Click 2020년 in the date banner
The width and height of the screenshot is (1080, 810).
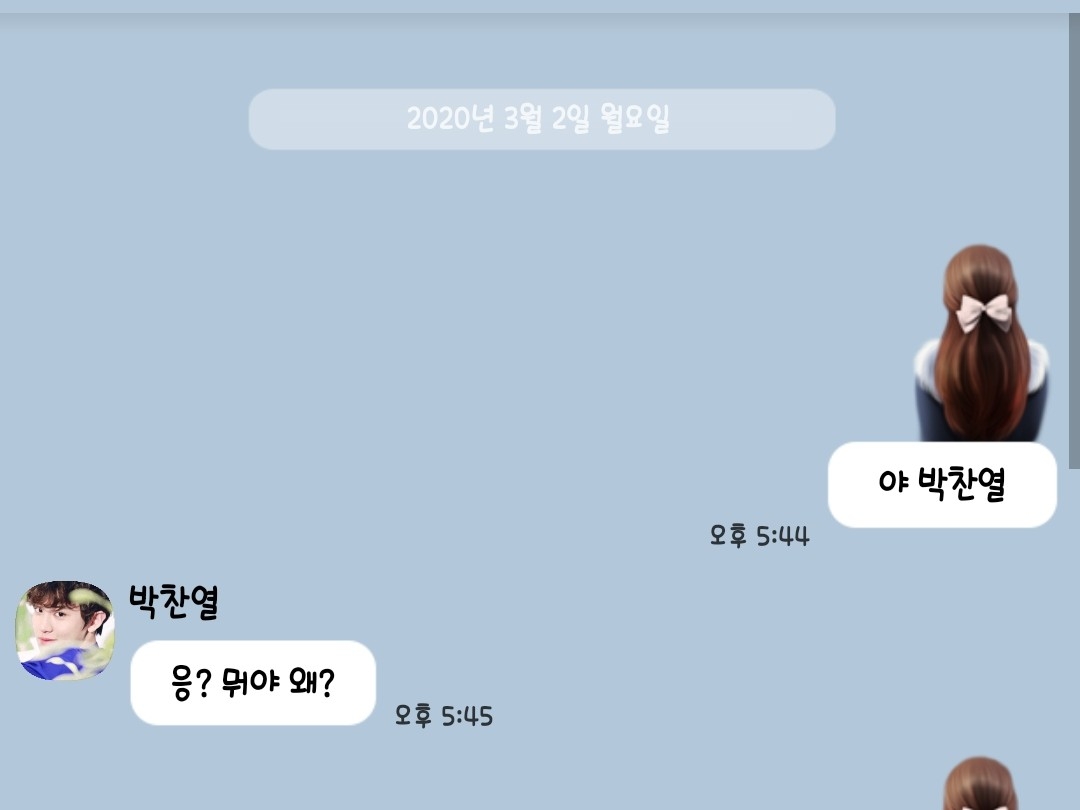click(450, 118)
